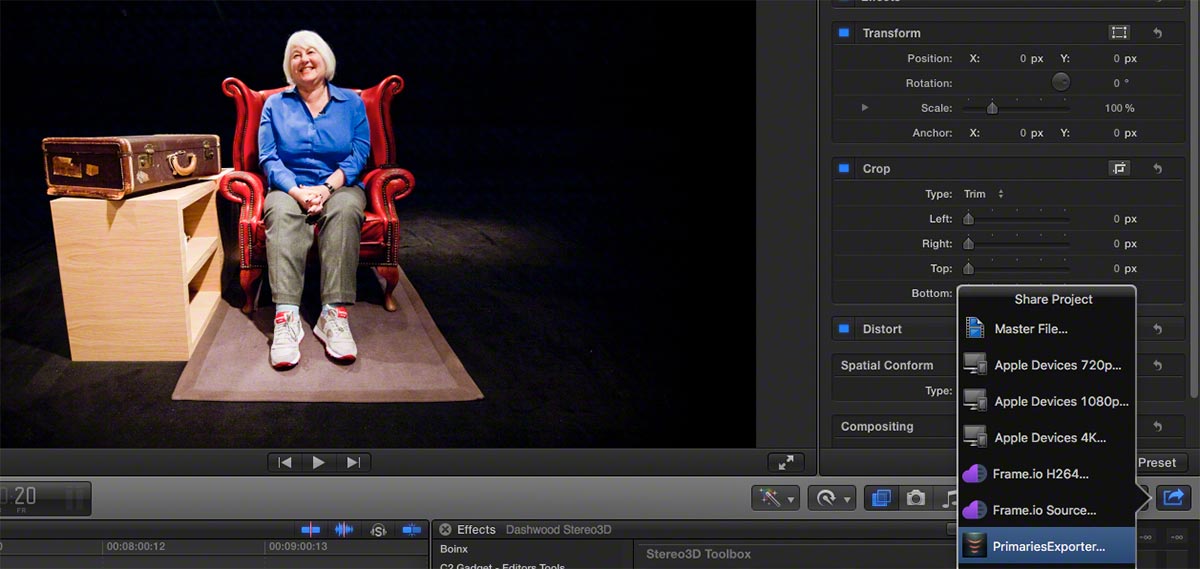This screenshot has width=1200, height=569.
Task: Choose Frame.io Source... share option
Action: click(x=1046, y=510)
